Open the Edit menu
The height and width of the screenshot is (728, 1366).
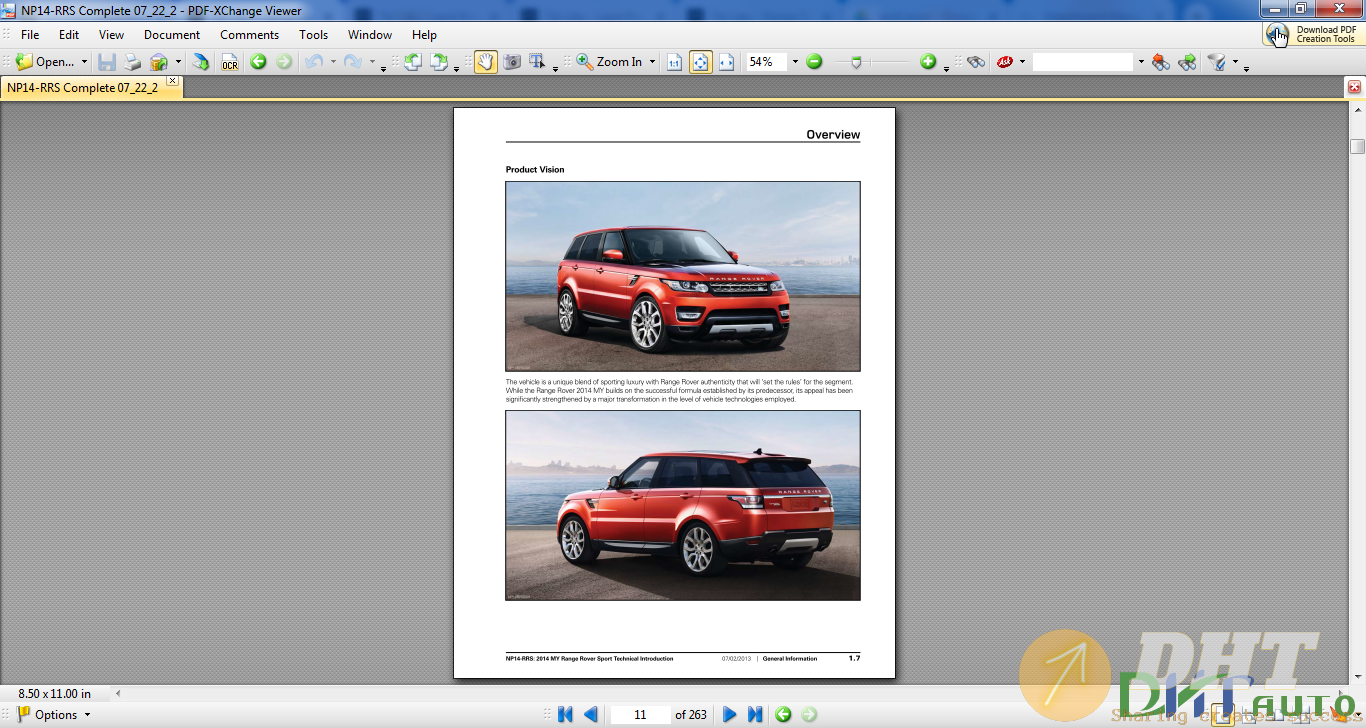click(69, 34)
